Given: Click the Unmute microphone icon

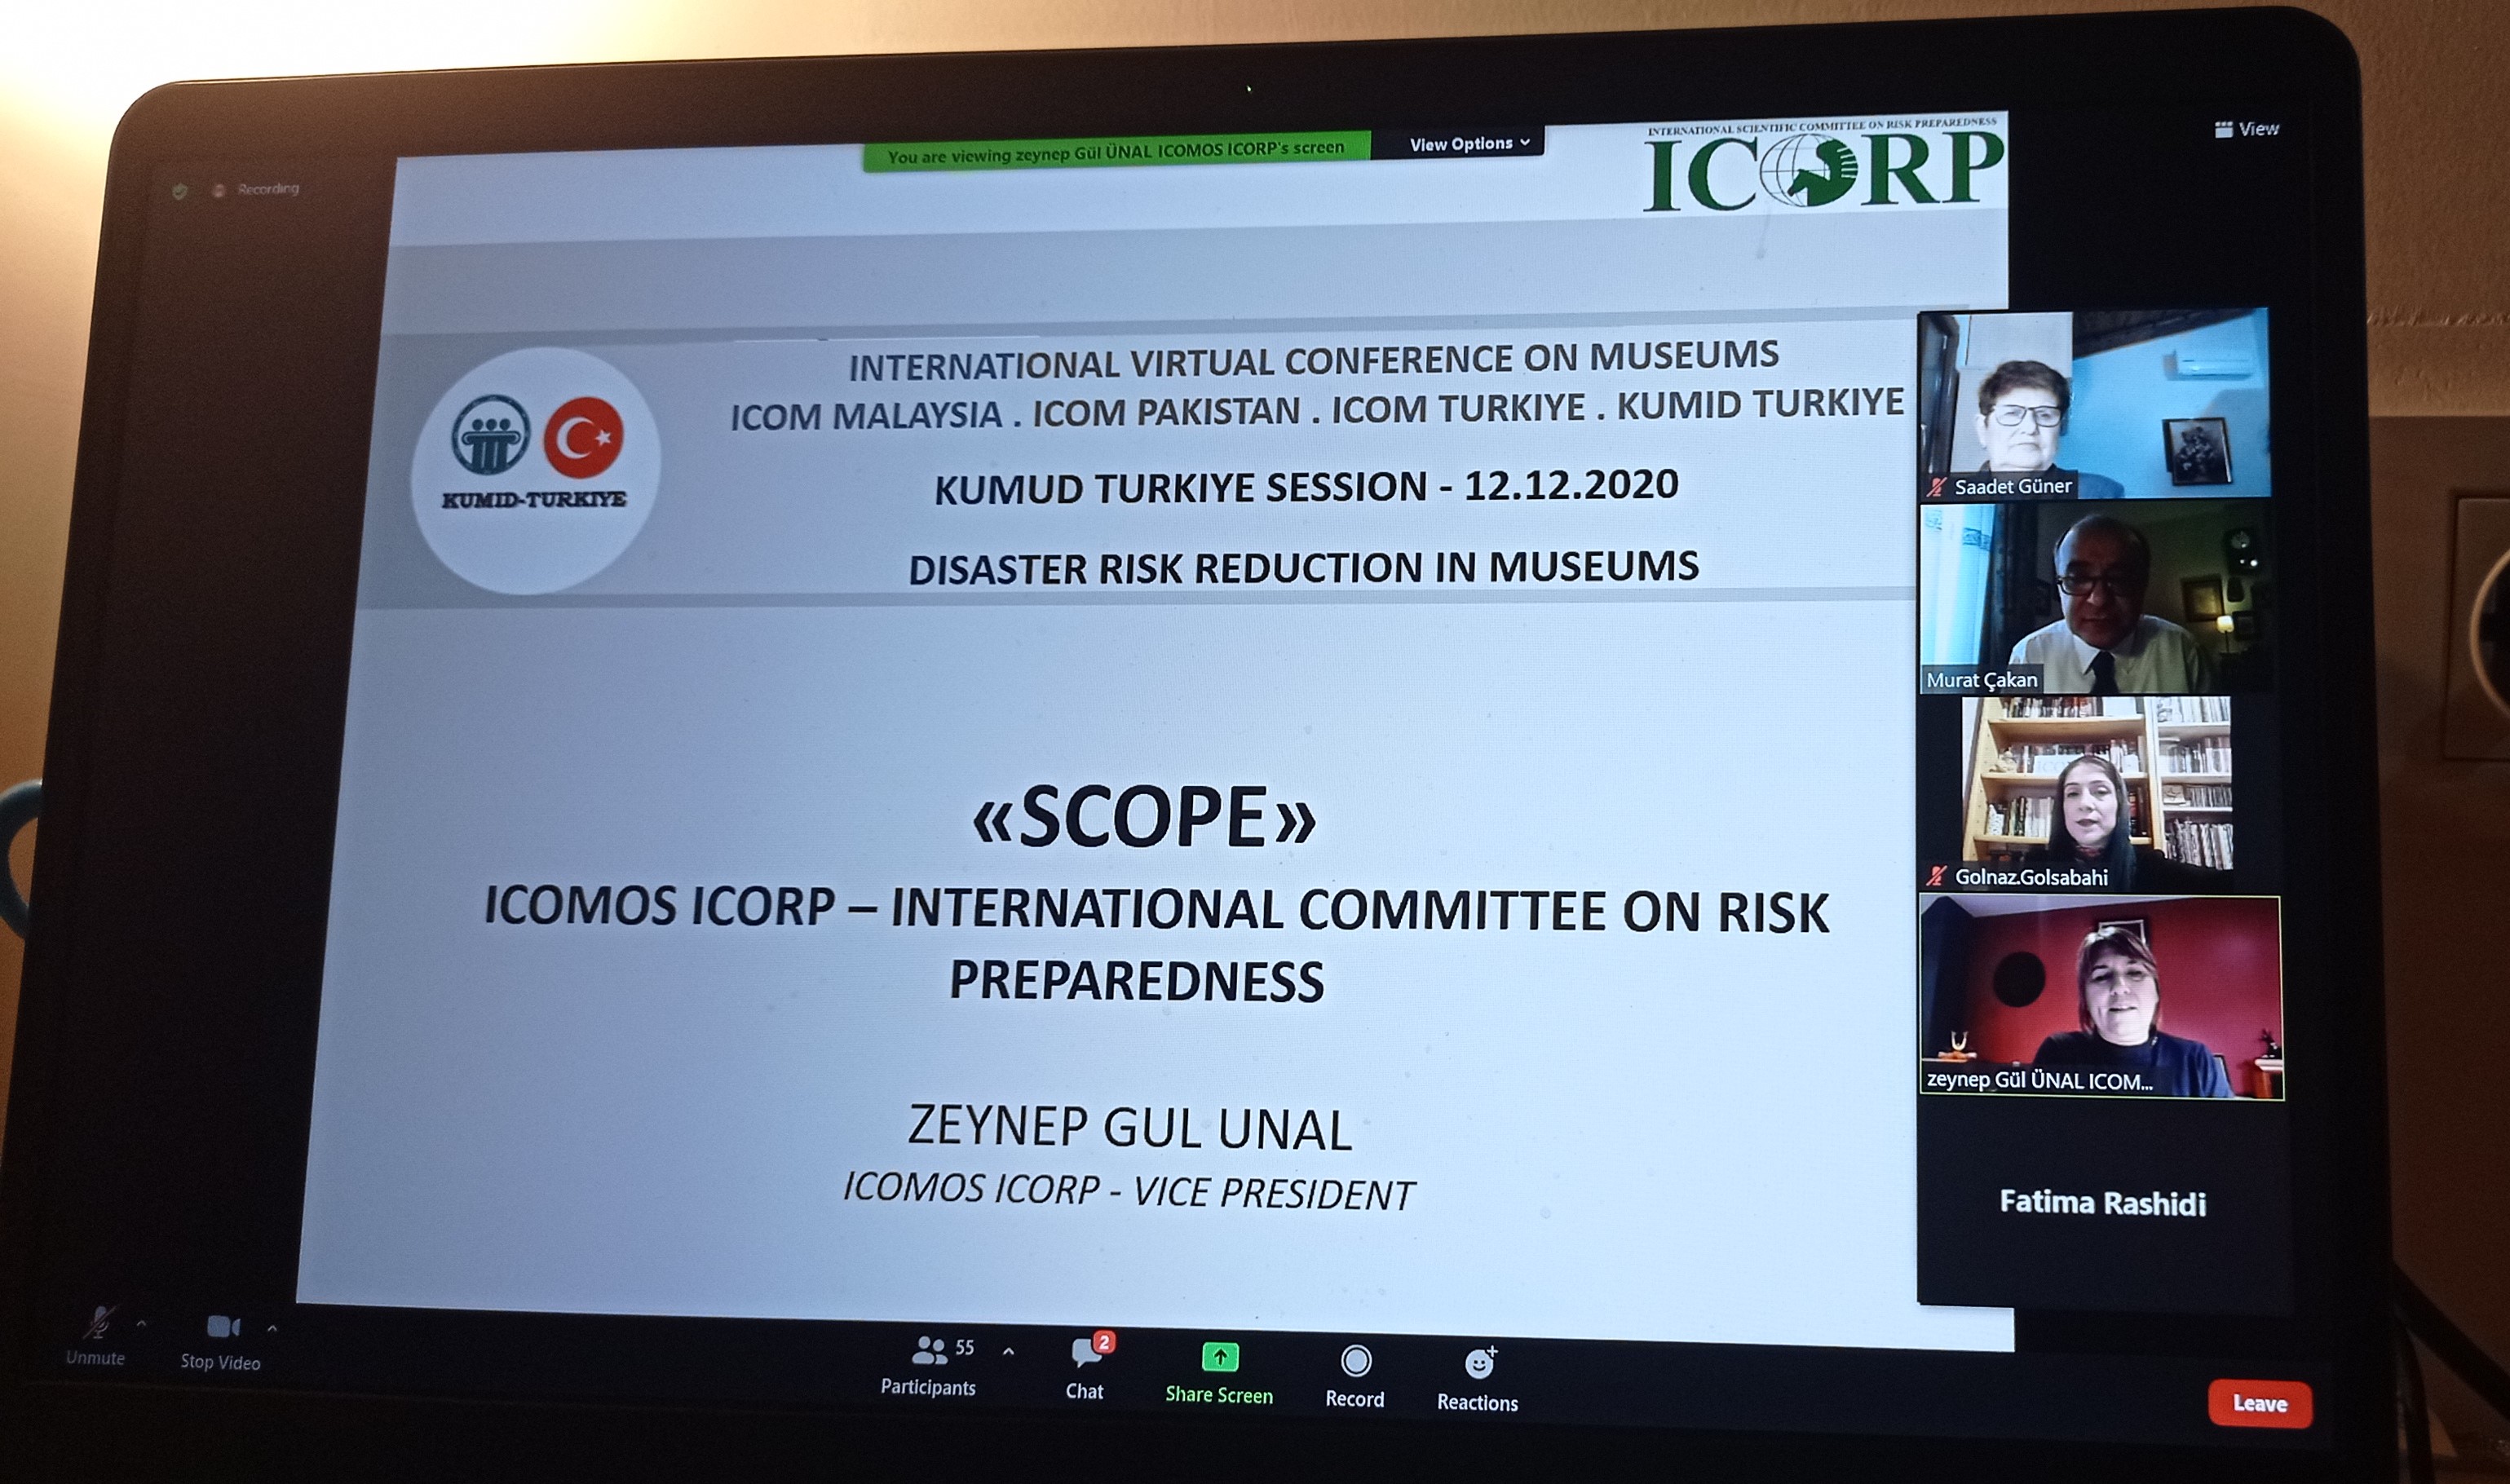Looking at the screenshot, I should point(98,1322).
